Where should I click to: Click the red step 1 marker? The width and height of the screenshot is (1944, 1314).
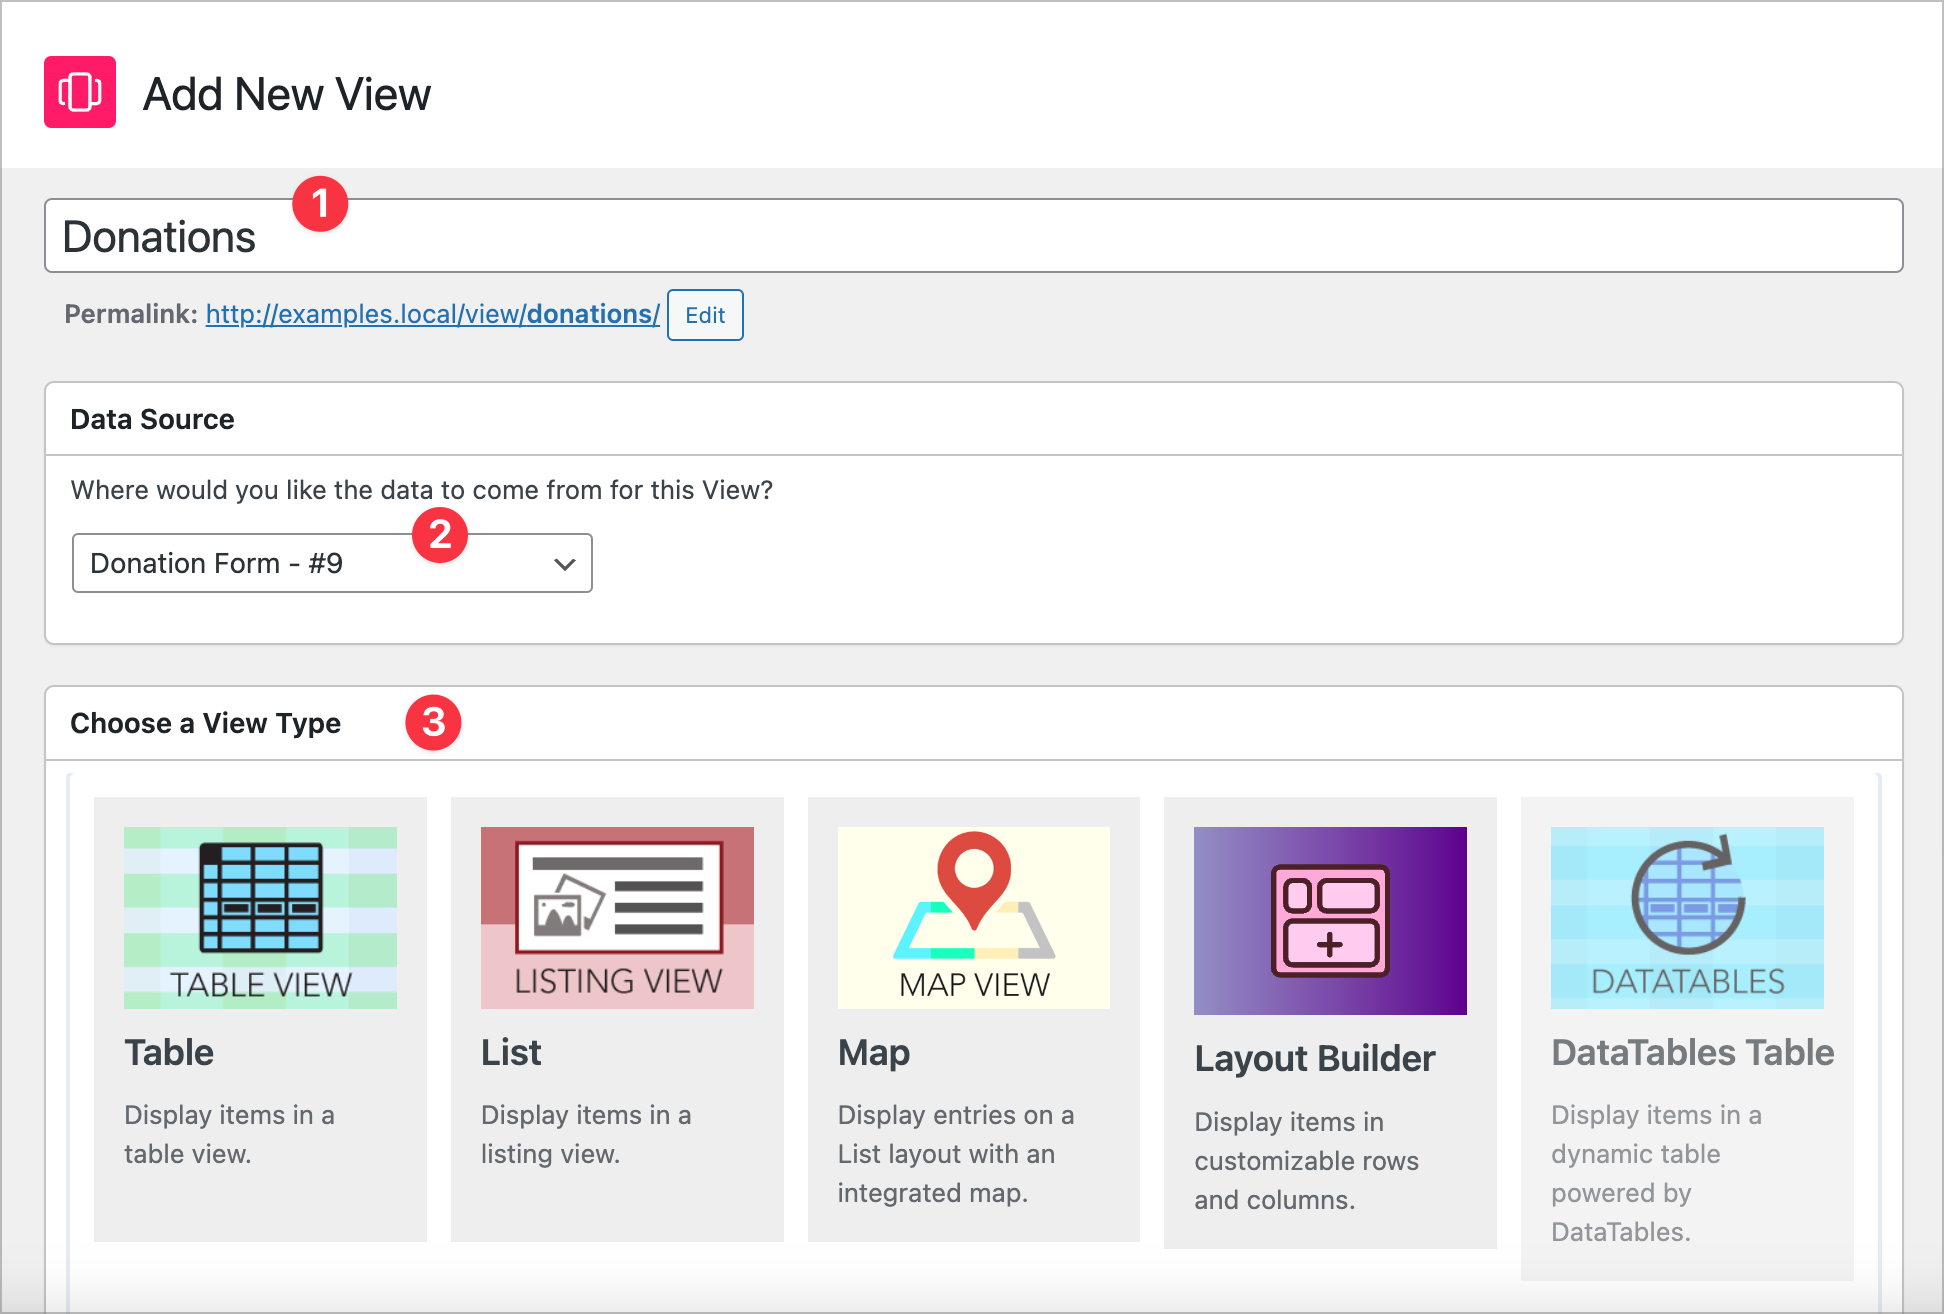click(x=320, y=204)
